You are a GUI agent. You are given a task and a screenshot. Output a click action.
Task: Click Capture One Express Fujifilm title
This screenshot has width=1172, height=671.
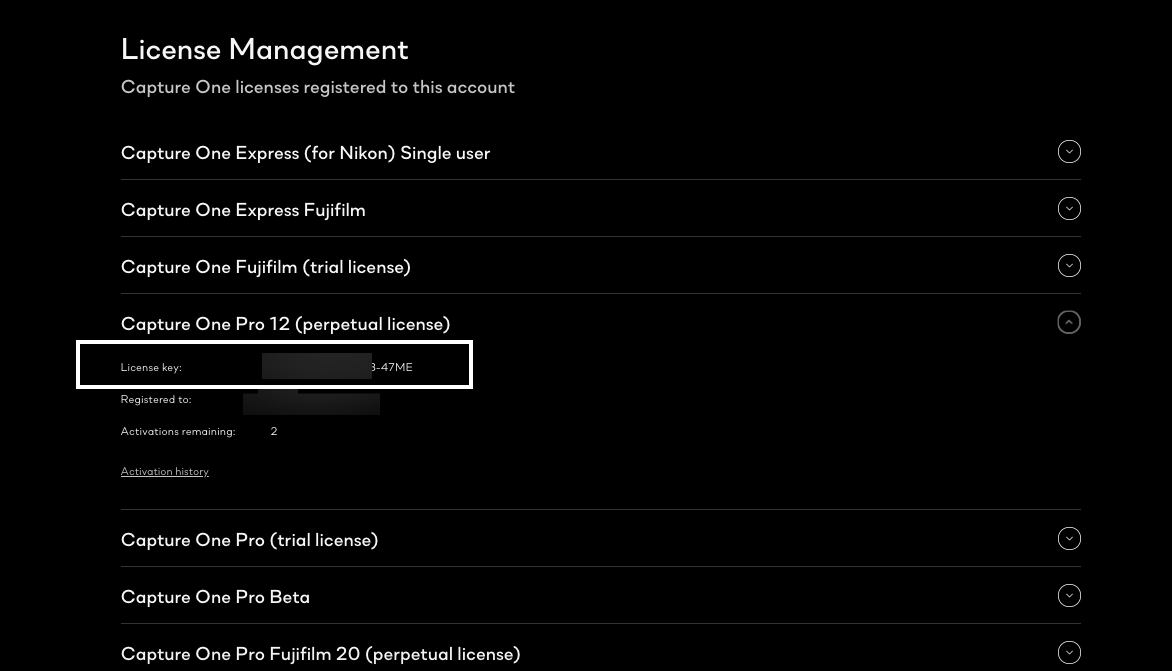coord(243,210)
